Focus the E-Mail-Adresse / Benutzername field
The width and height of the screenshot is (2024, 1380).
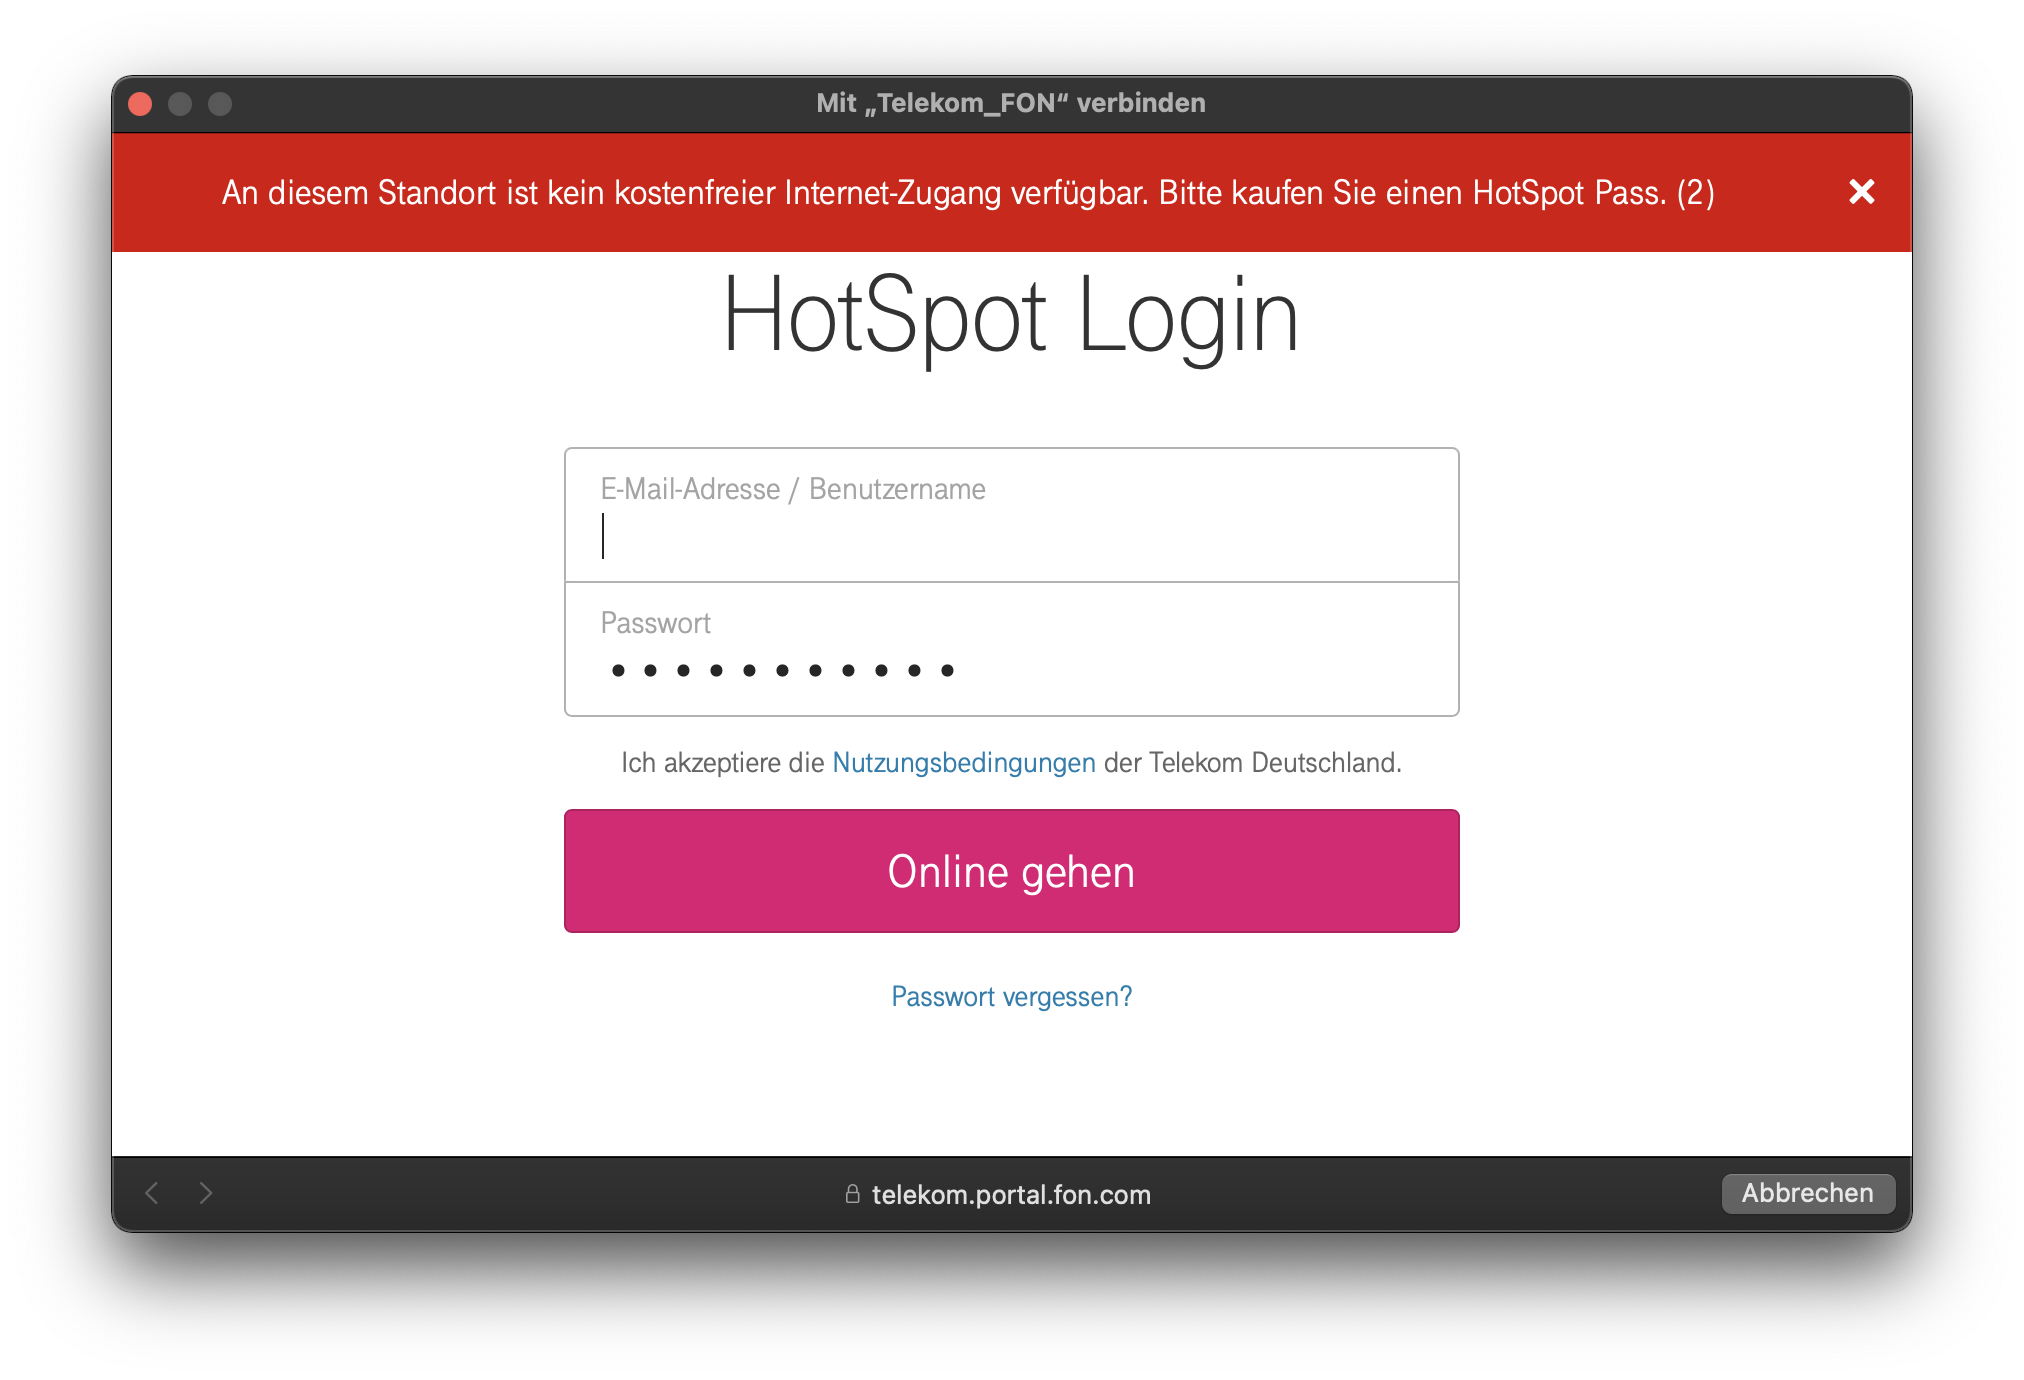point(1010,538)
